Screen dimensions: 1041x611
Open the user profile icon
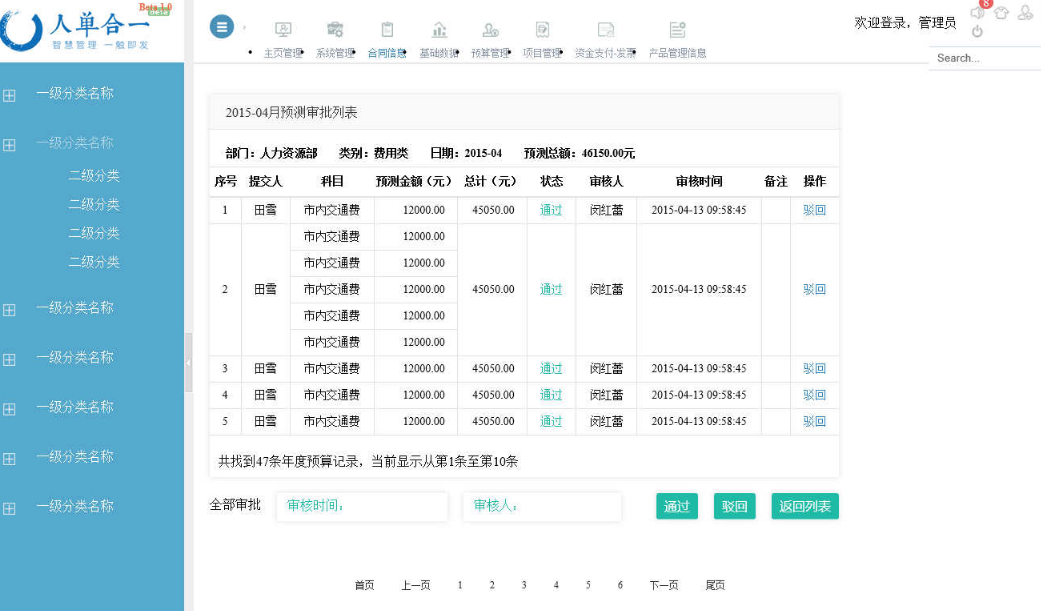point(1025,14)
